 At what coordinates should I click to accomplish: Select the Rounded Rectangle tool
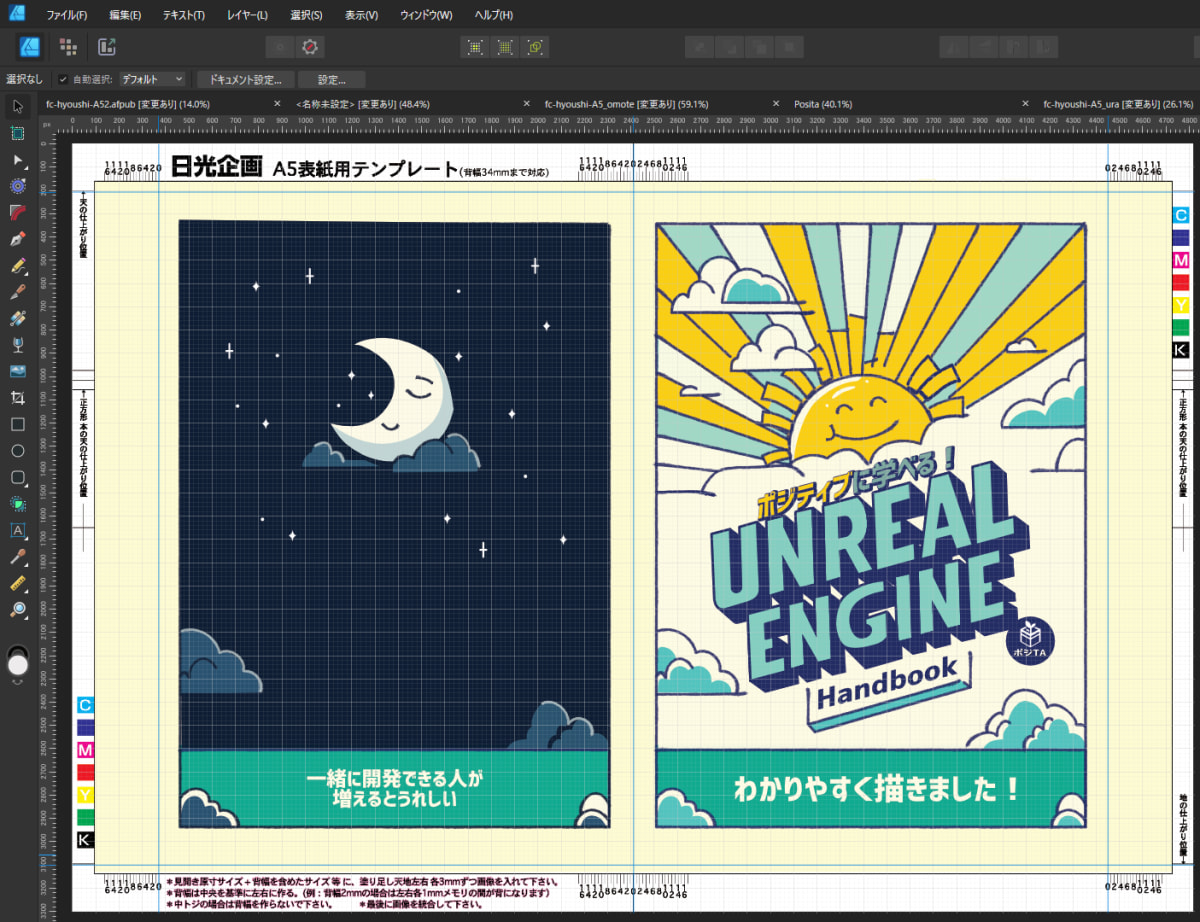tap(17, 477)
